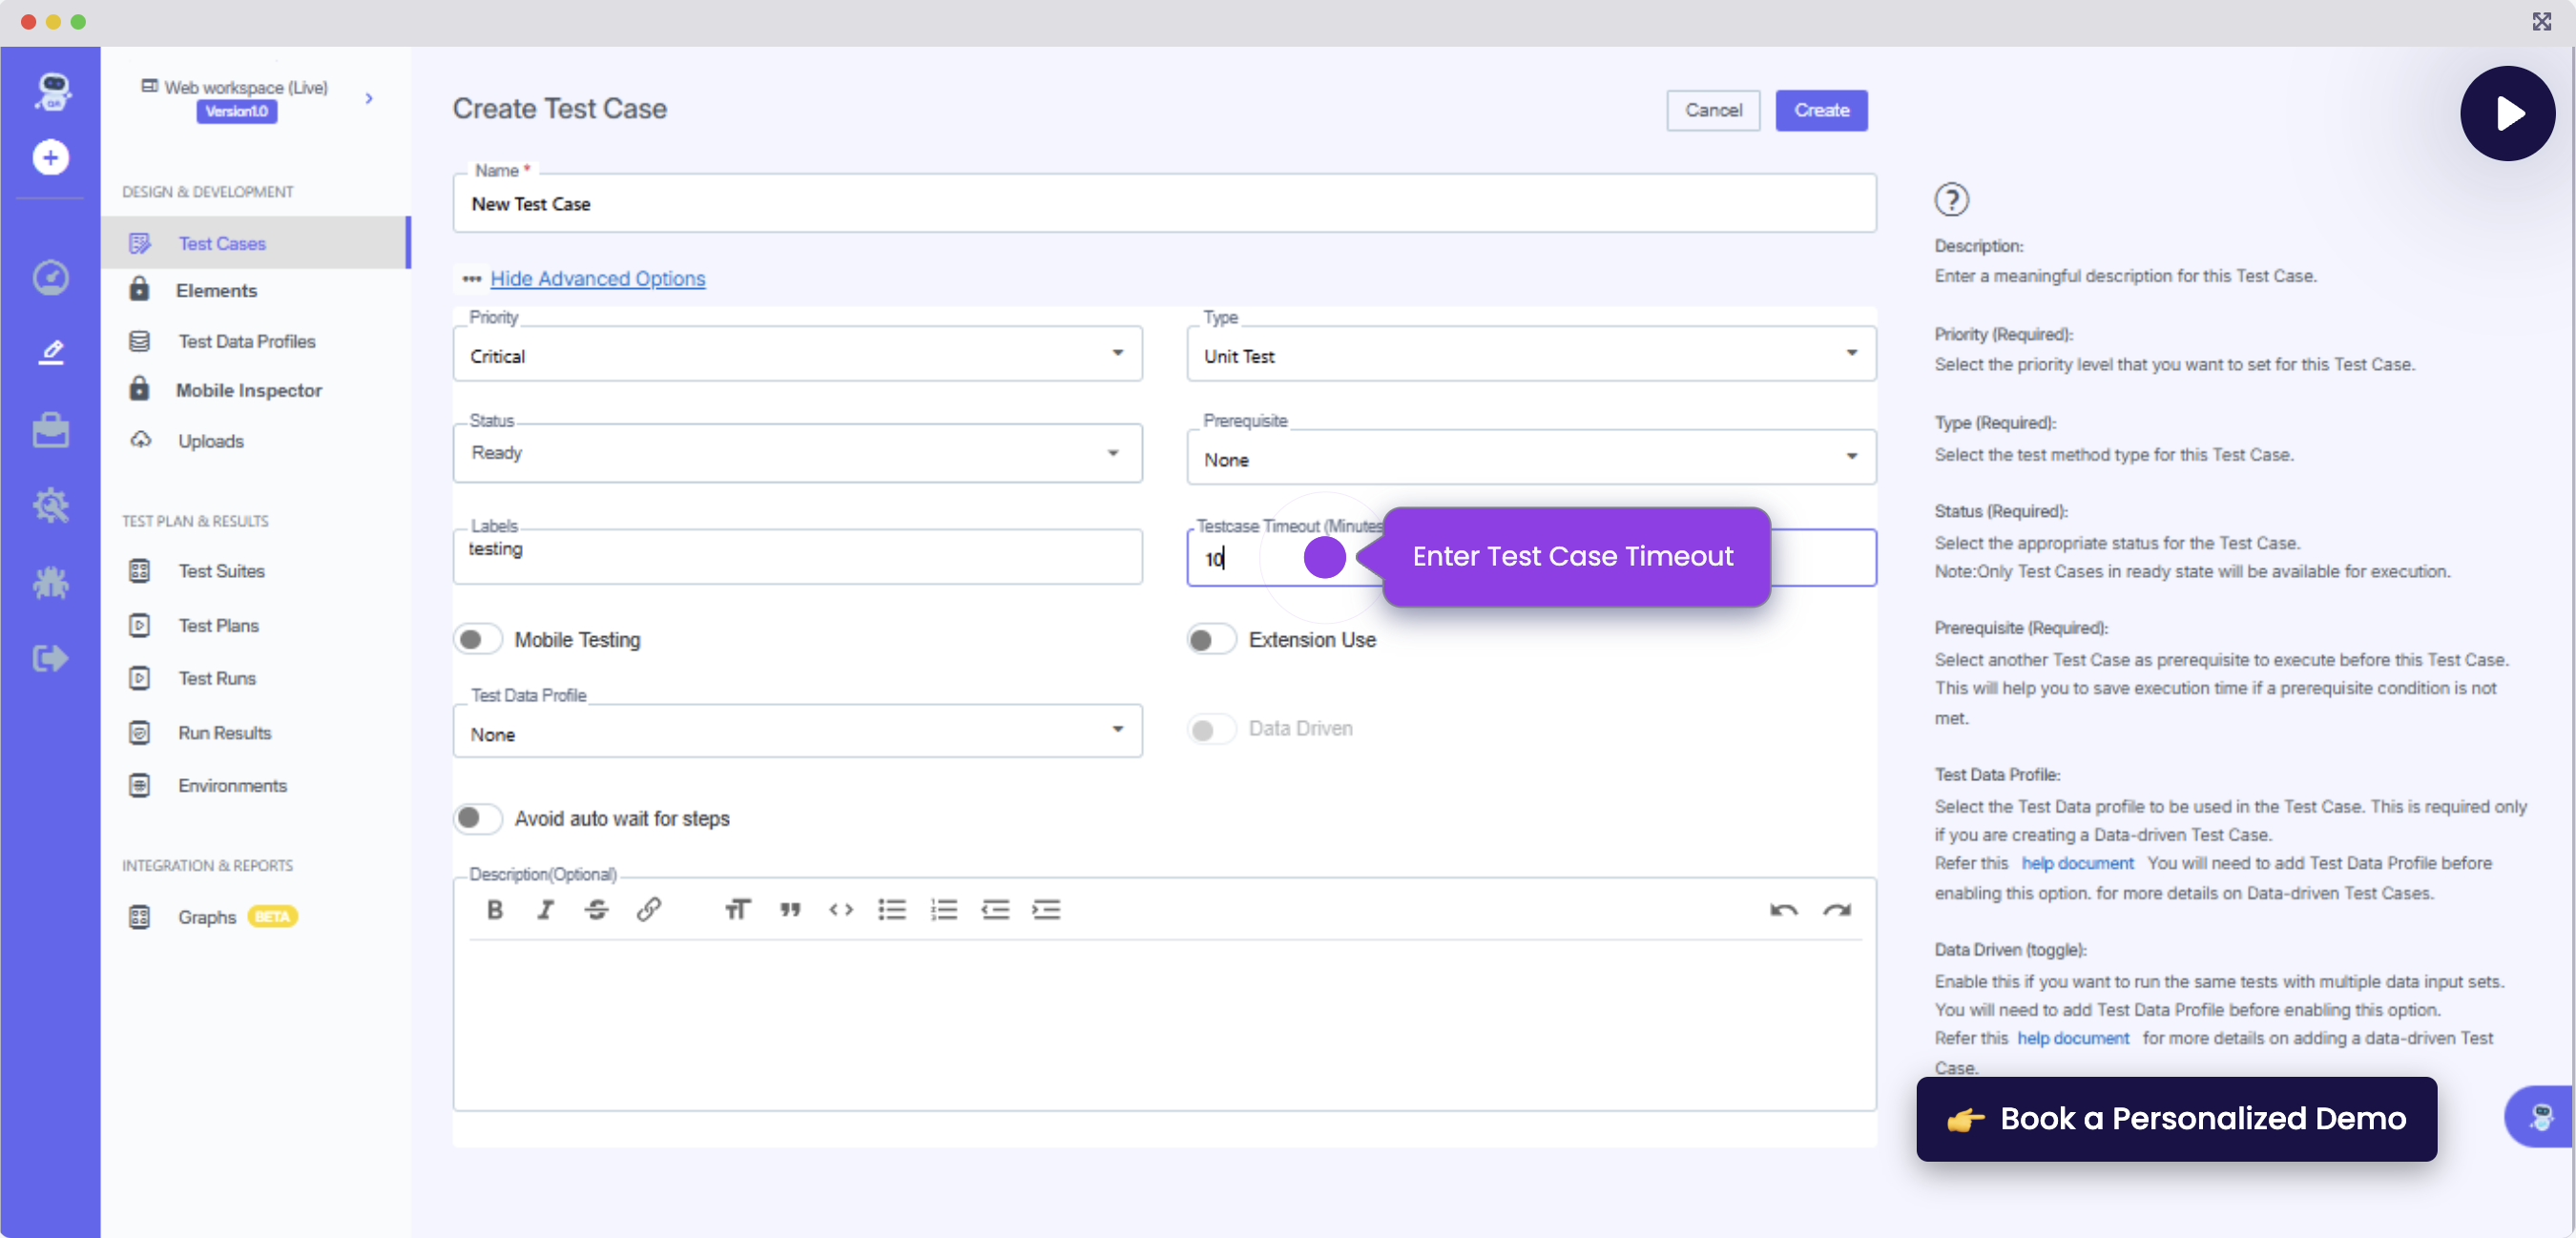This screenshot has height=1238, width=2576.
Task: Enable the Mobile Testing toggle
Action: coord(477,639)
